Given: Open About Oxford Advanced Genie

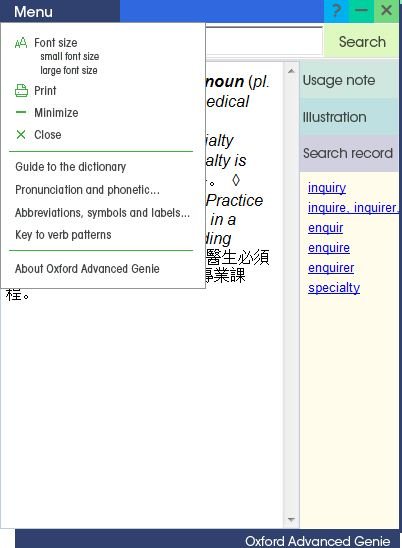Looking at the screenshot, I should click(87, 269).
